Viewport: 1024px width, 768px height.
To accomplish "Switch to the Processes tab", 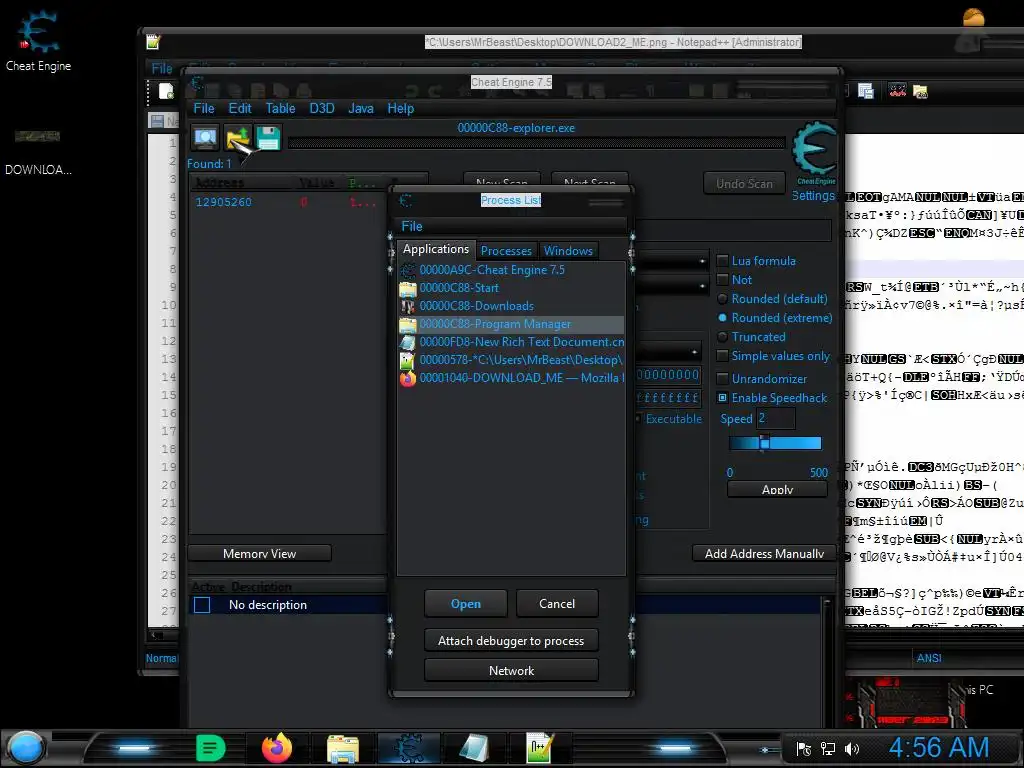I will (506, 251).
